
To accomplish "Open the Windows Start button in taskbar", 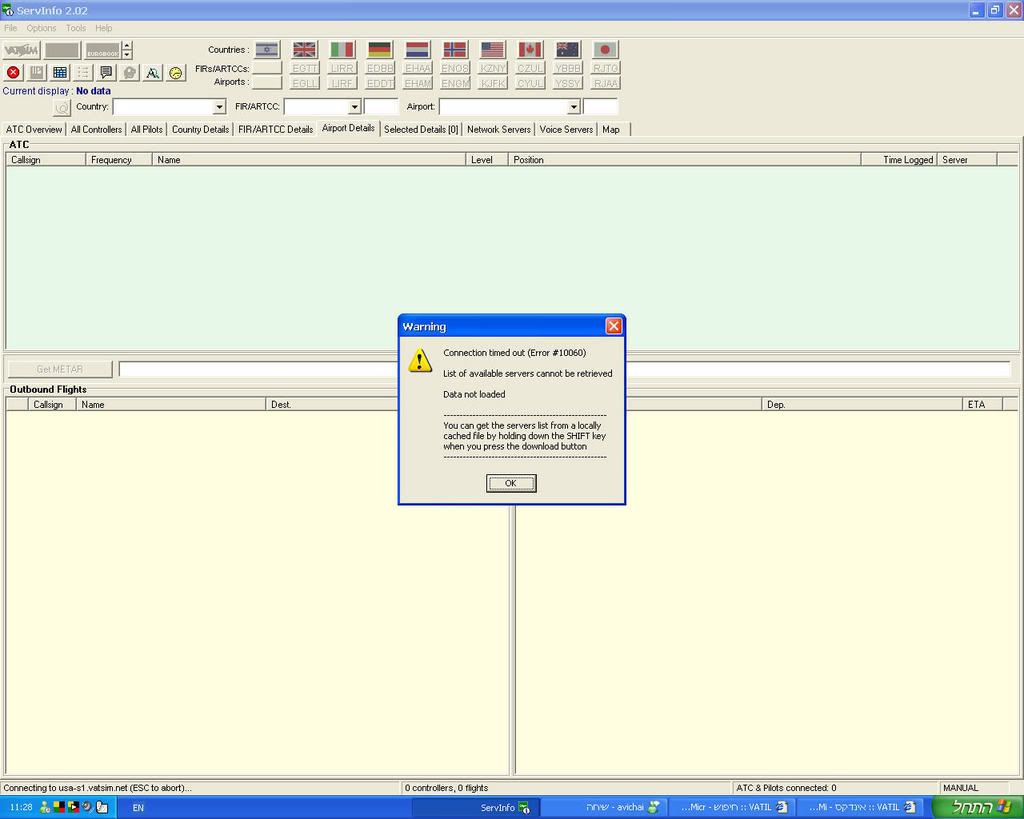I will (x=977, y=807).
